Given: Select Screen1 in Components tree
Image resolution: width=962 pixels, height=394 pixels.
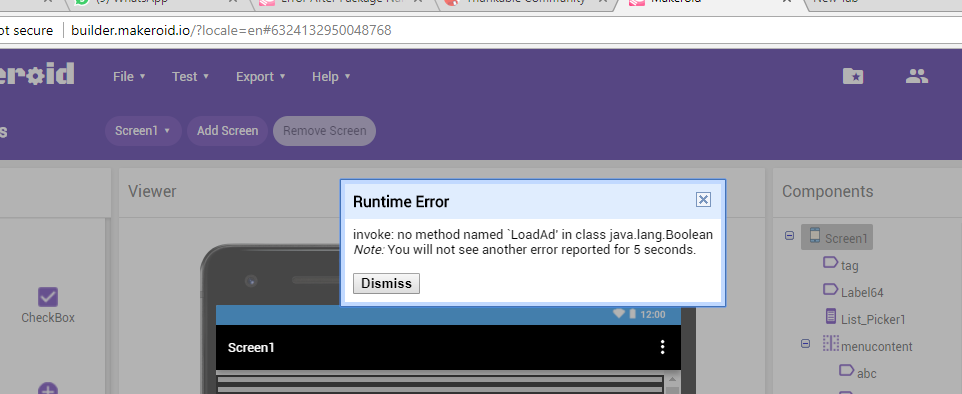Looking at the screenshot, I should pos(837,238).
